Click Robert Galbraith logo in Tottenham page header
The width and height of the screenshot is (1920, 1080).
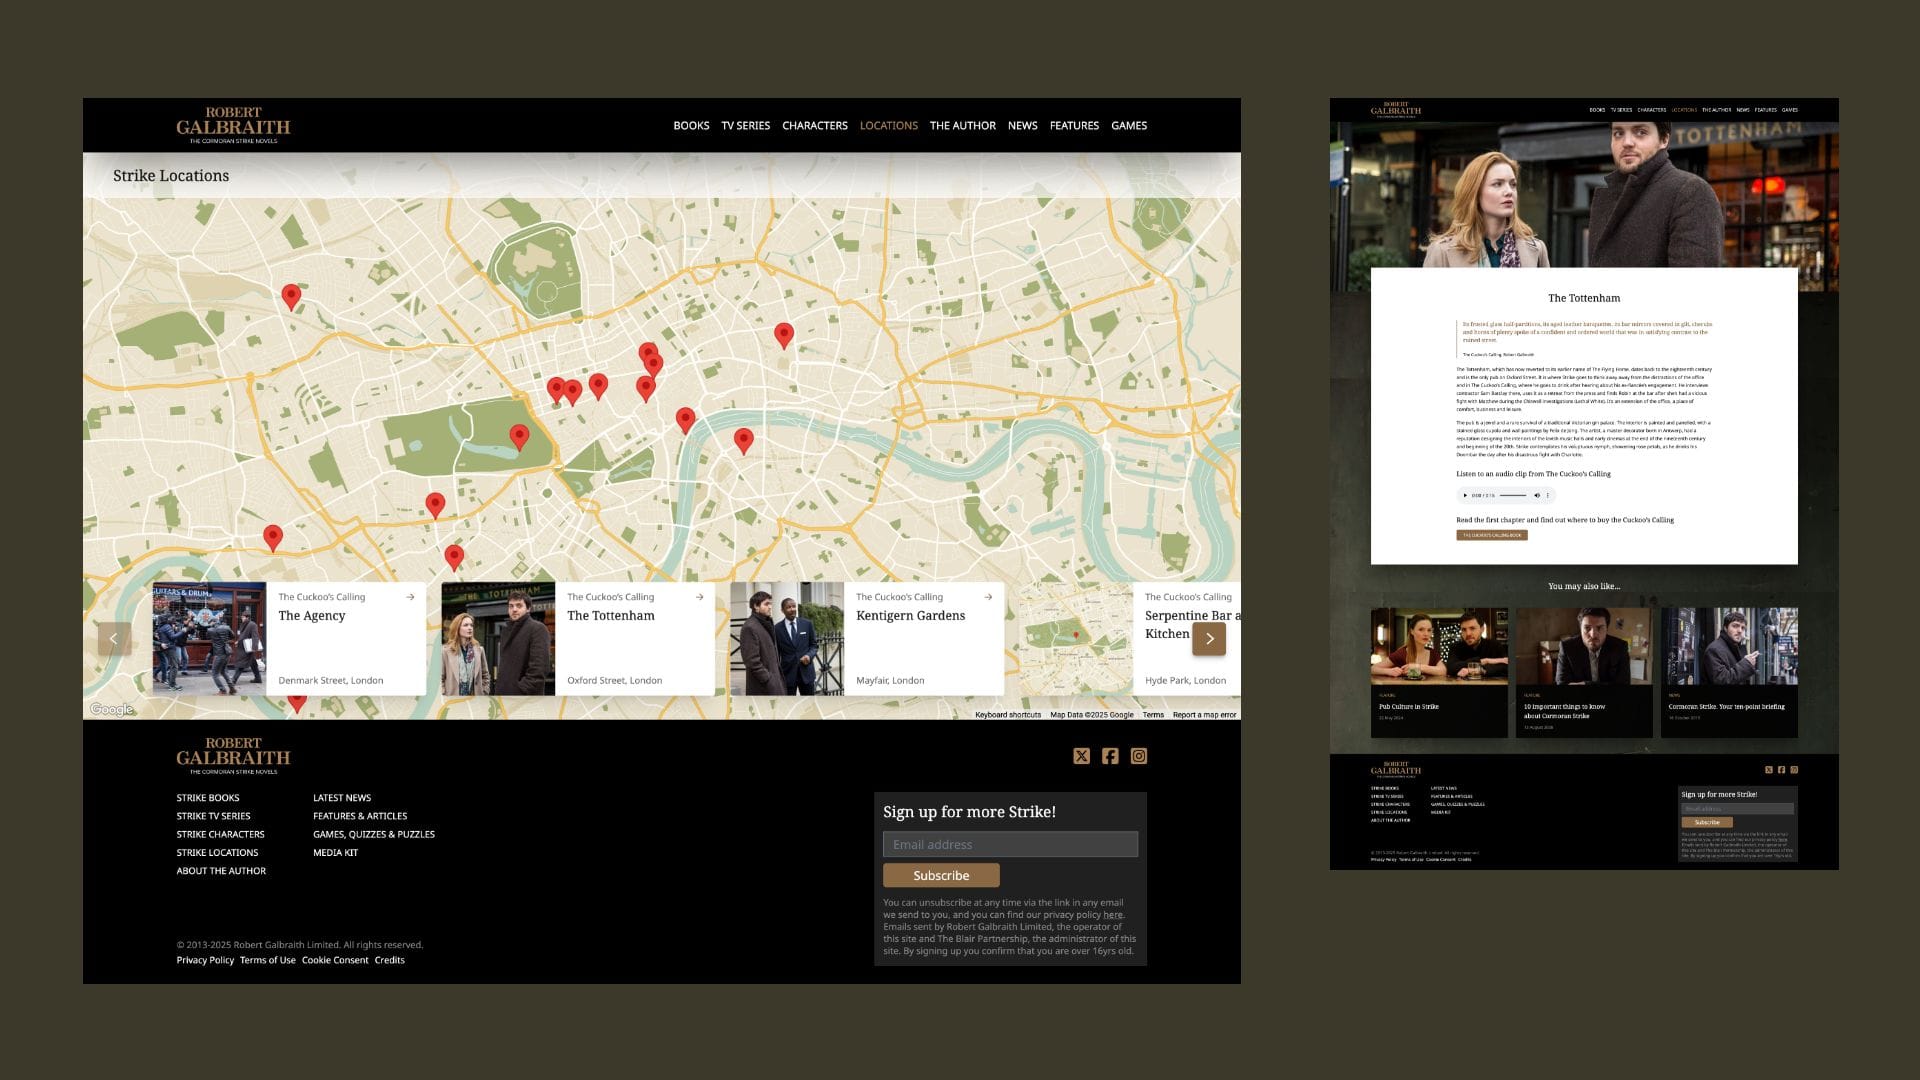[1396, 110]
